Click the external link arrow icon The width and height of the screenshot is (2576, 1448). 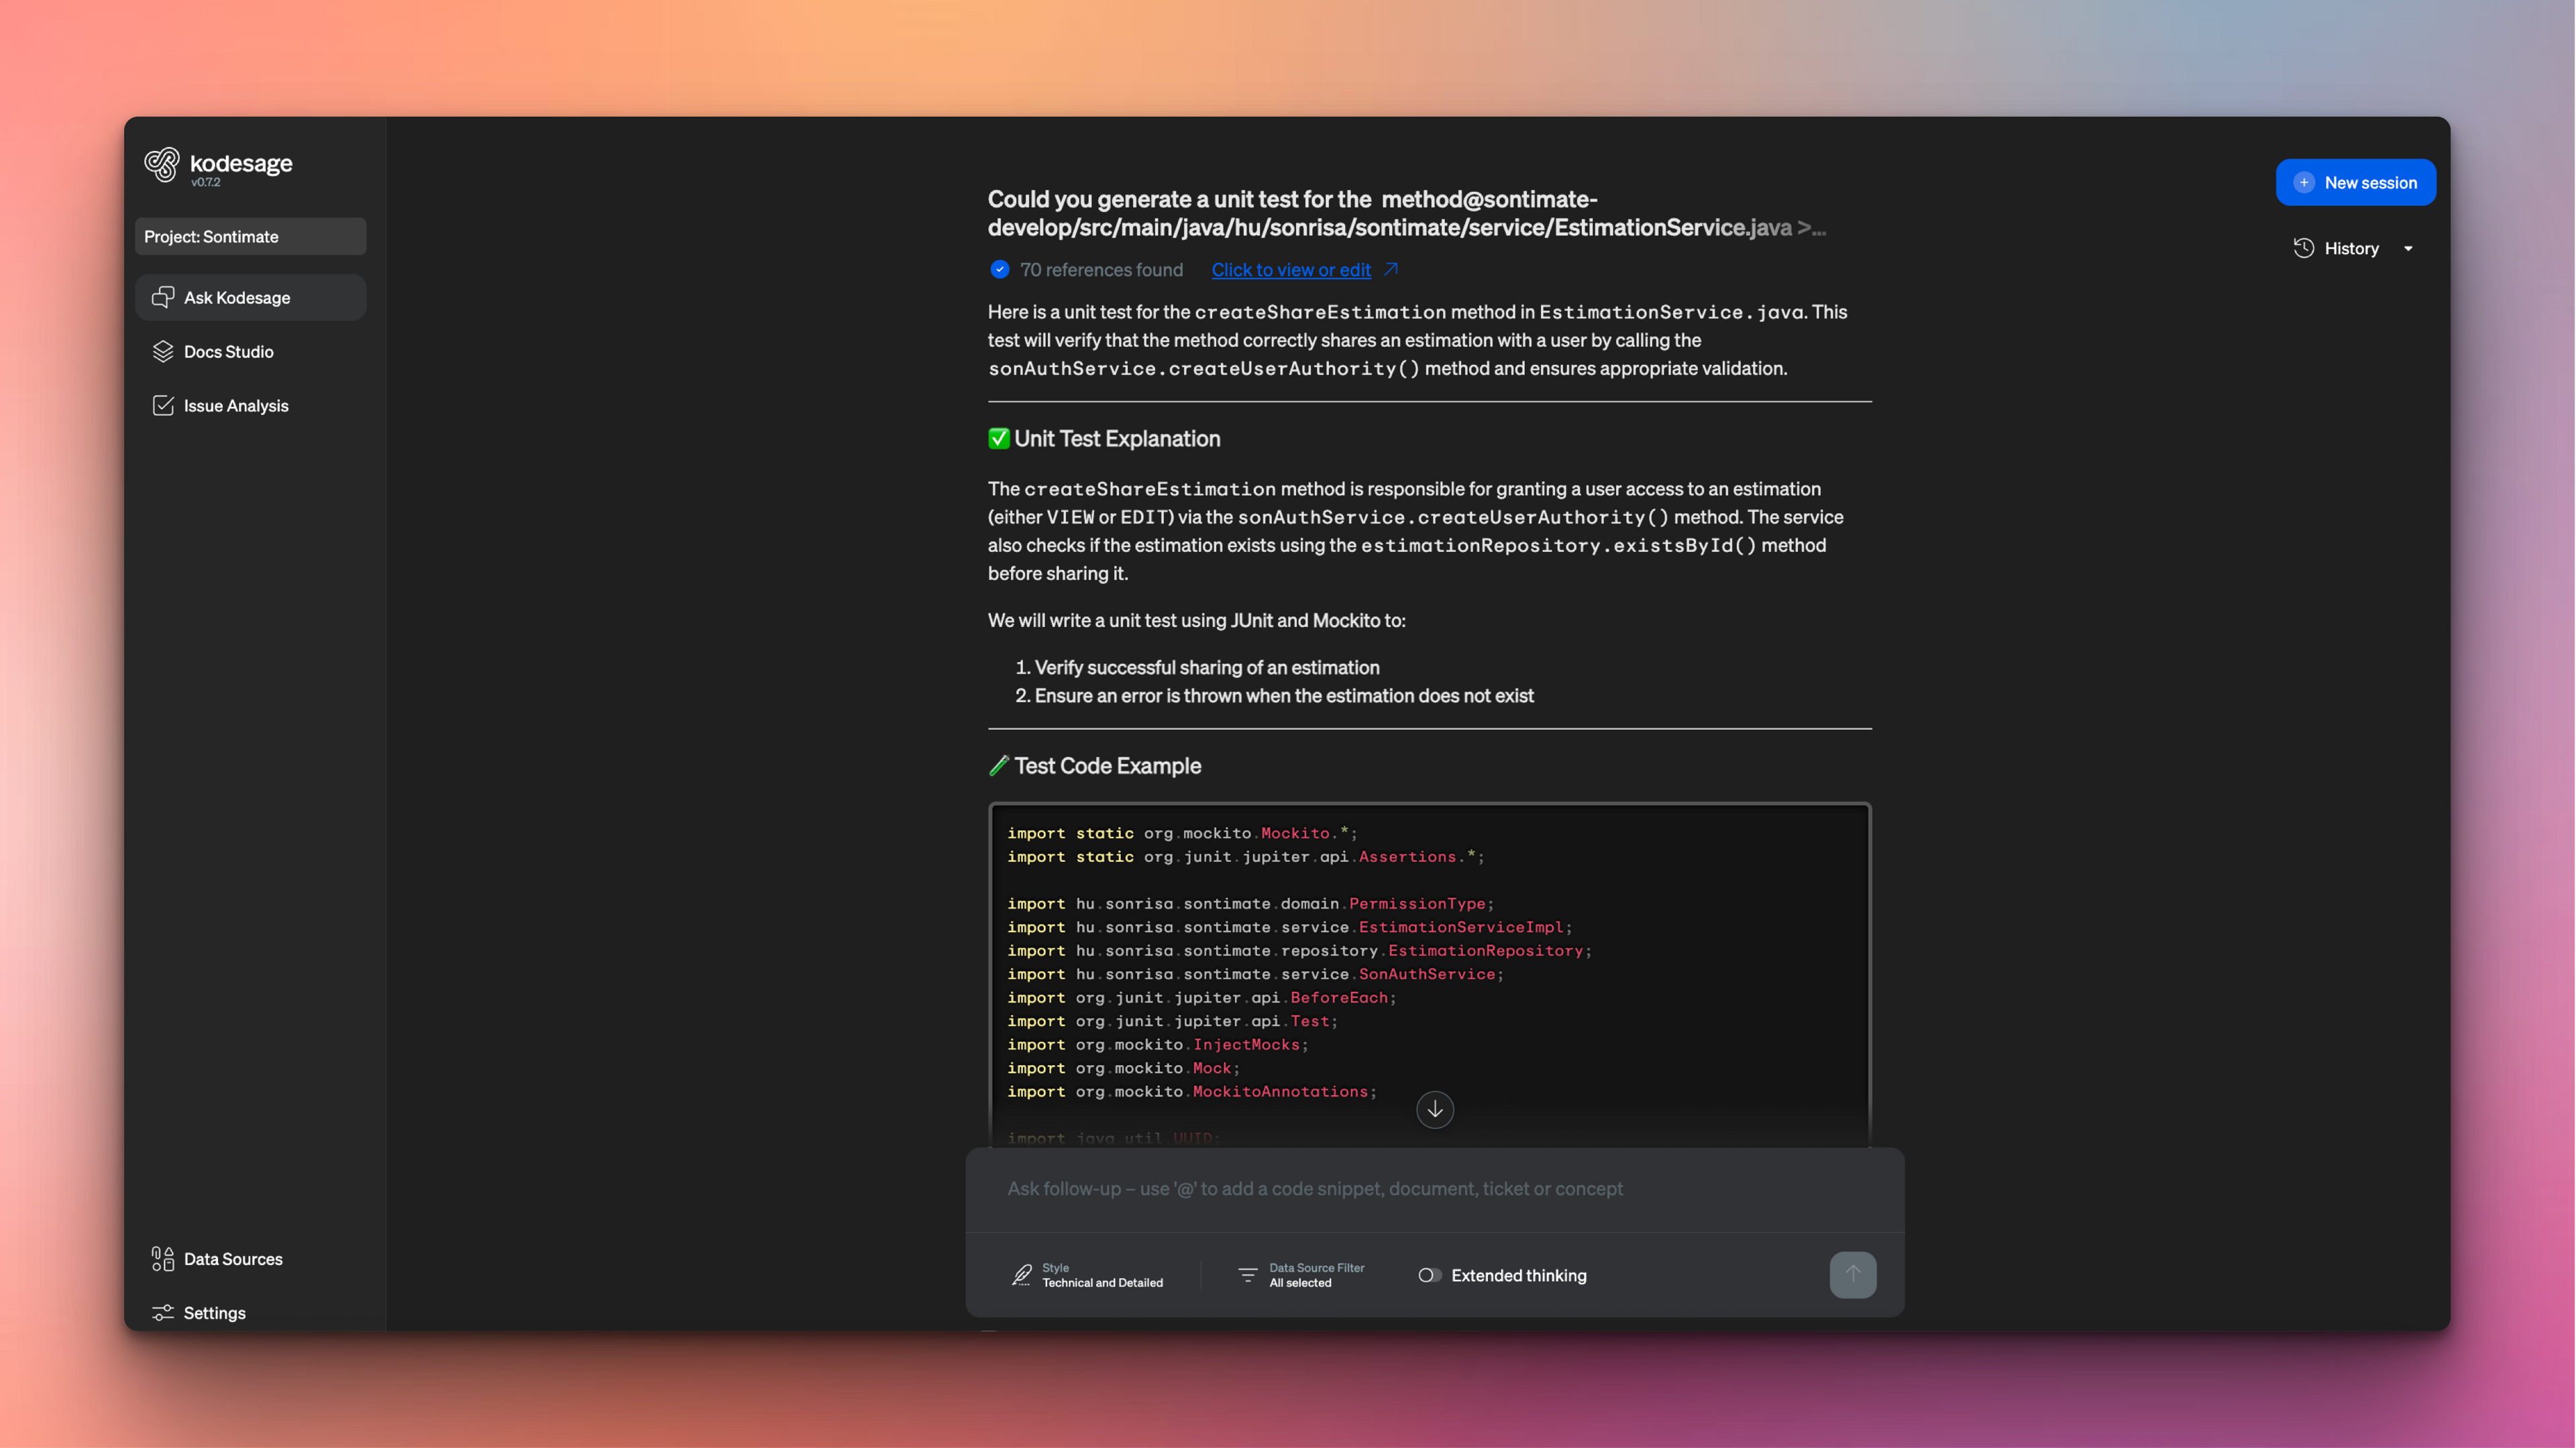click(x=1391, y=269)
